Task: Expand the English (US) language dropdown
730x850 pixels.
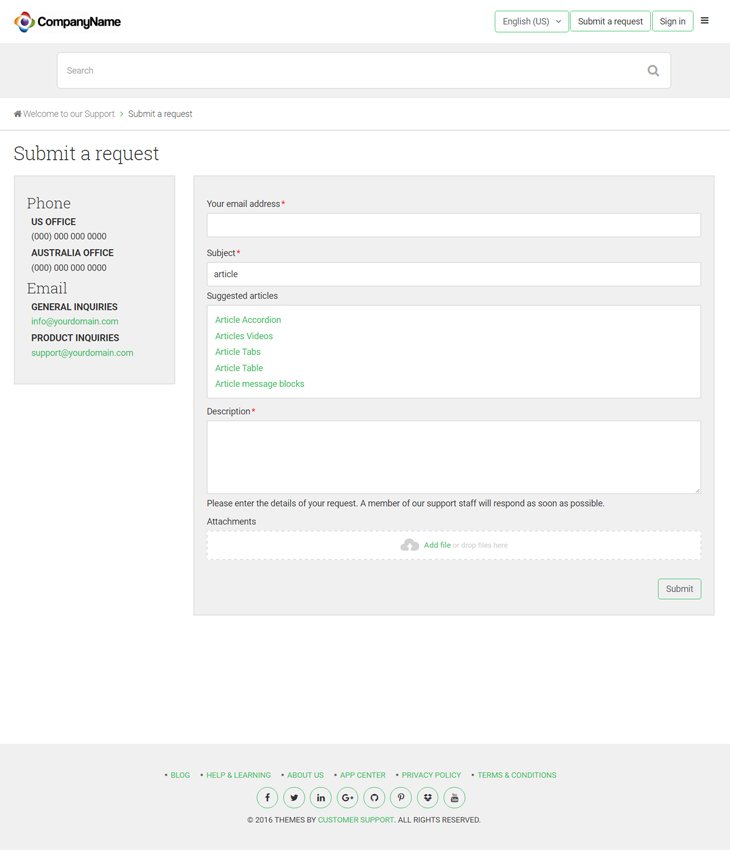Action: [531, 21]
